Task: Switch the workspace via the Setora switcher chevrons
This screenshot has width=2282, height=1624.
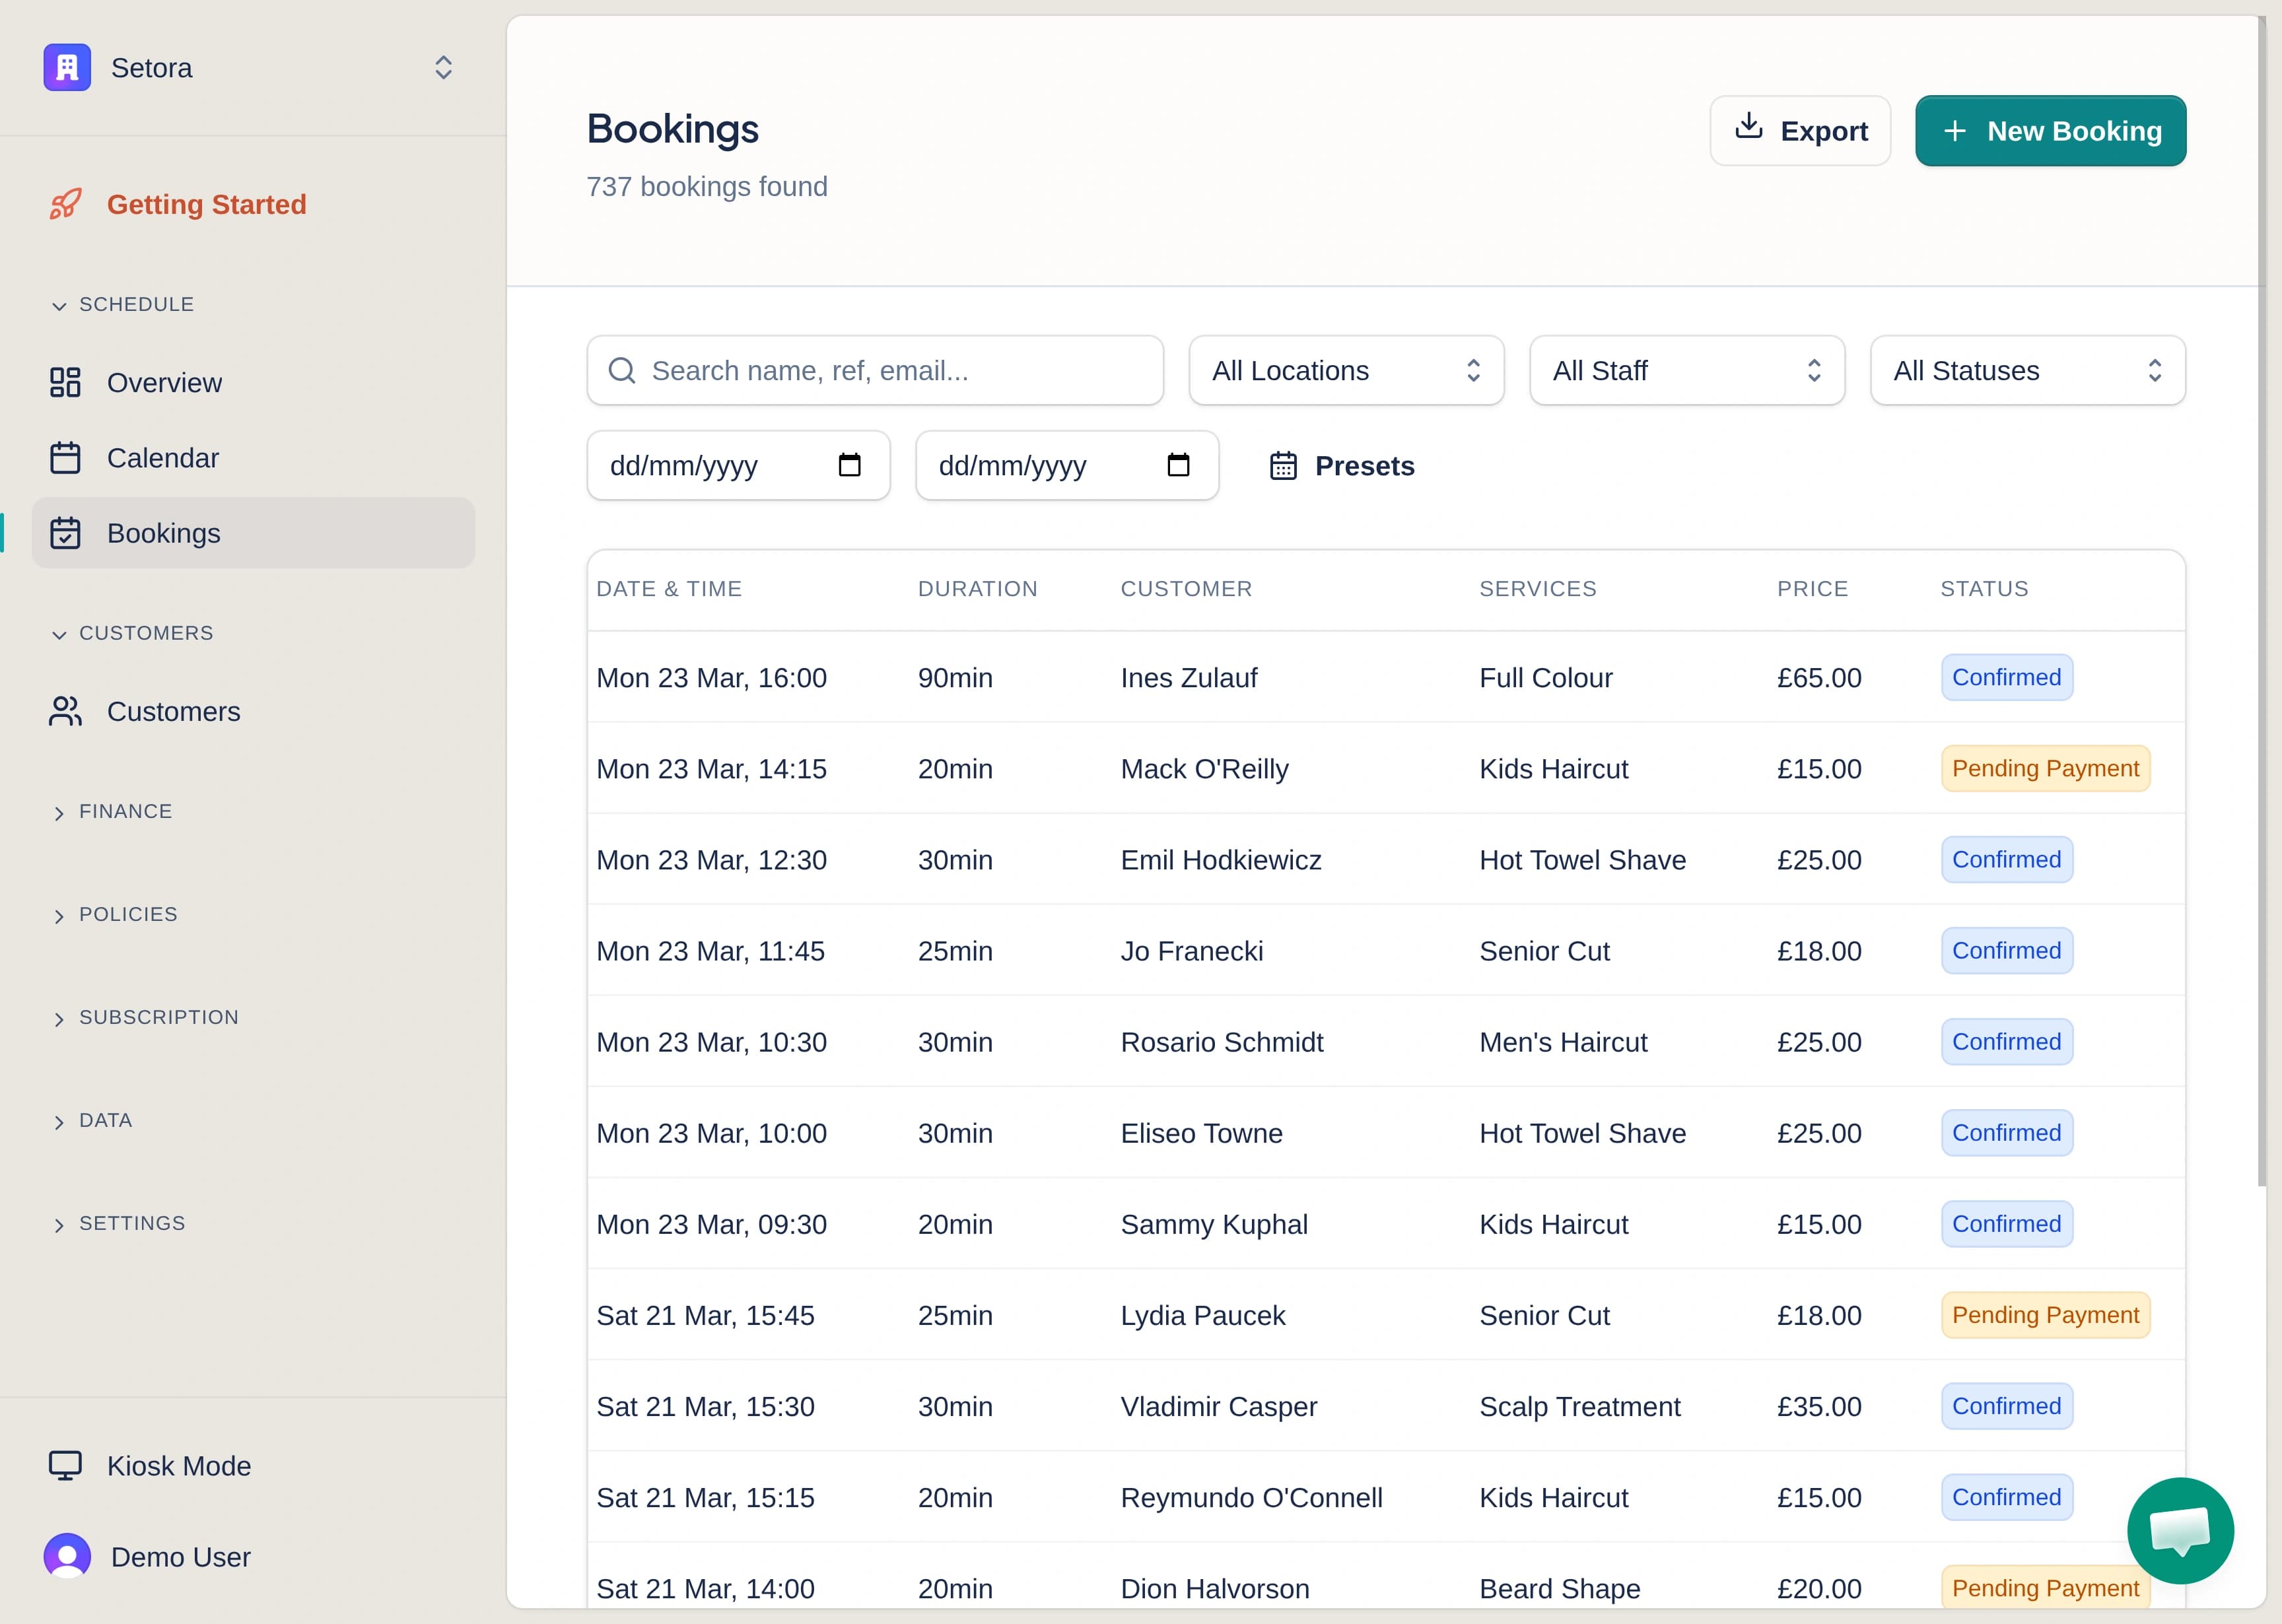Action: tap(443, 67)
